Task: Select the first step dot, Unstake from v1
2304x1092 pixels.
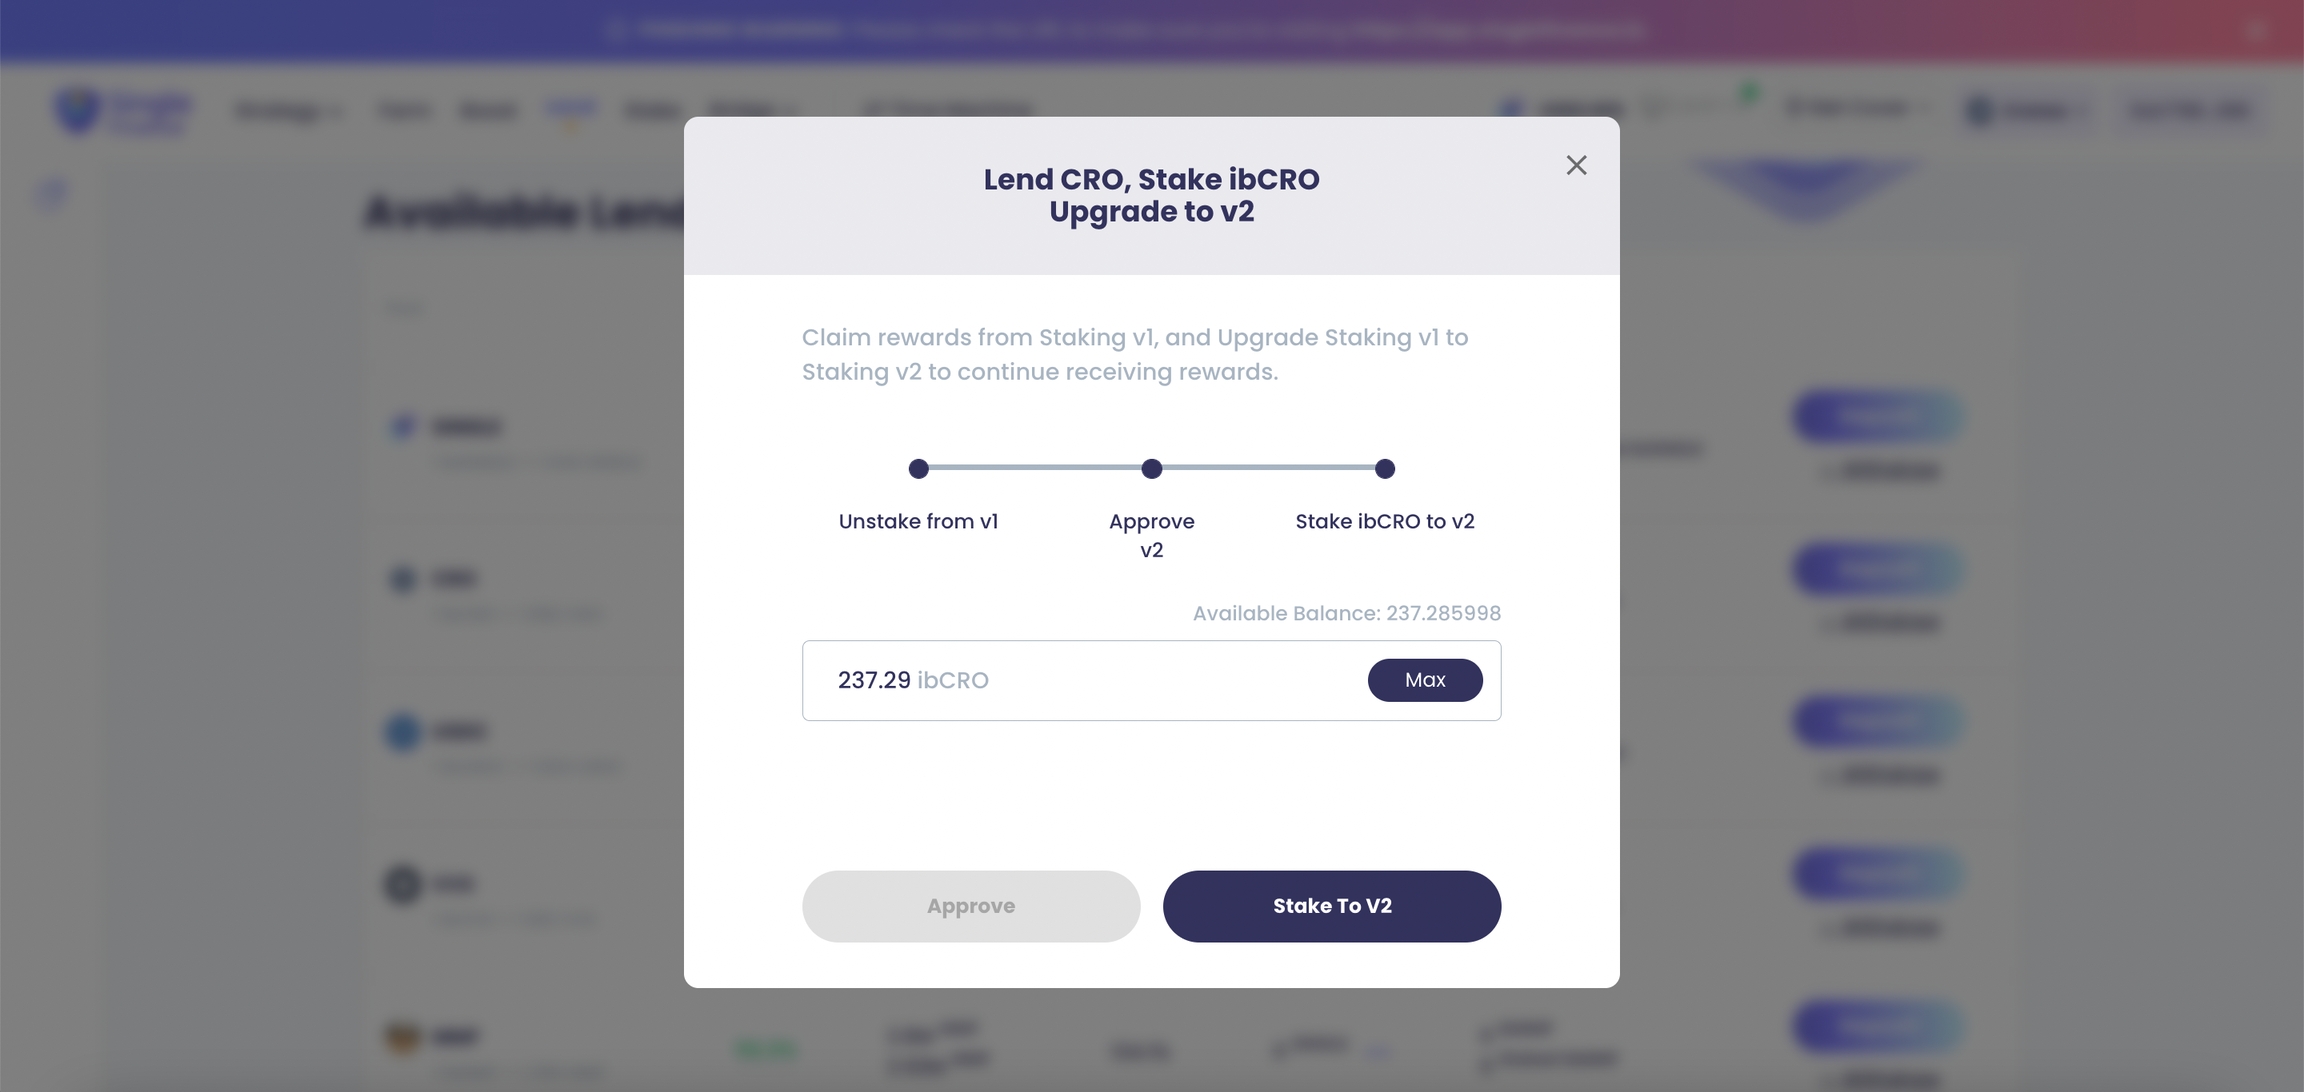Action: point(918,468)
